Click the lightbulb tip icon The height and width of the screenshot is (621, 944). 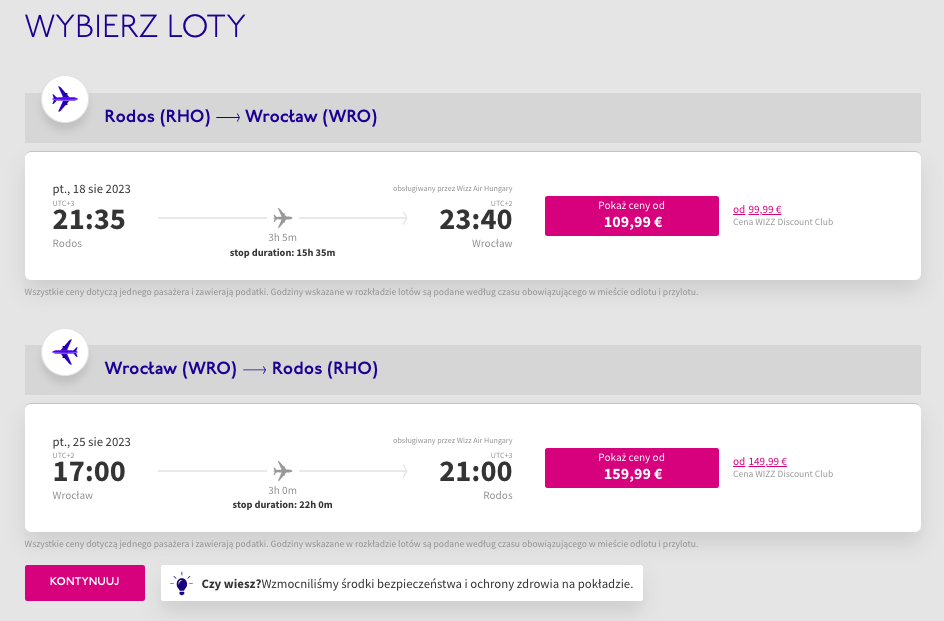point(181,583)
